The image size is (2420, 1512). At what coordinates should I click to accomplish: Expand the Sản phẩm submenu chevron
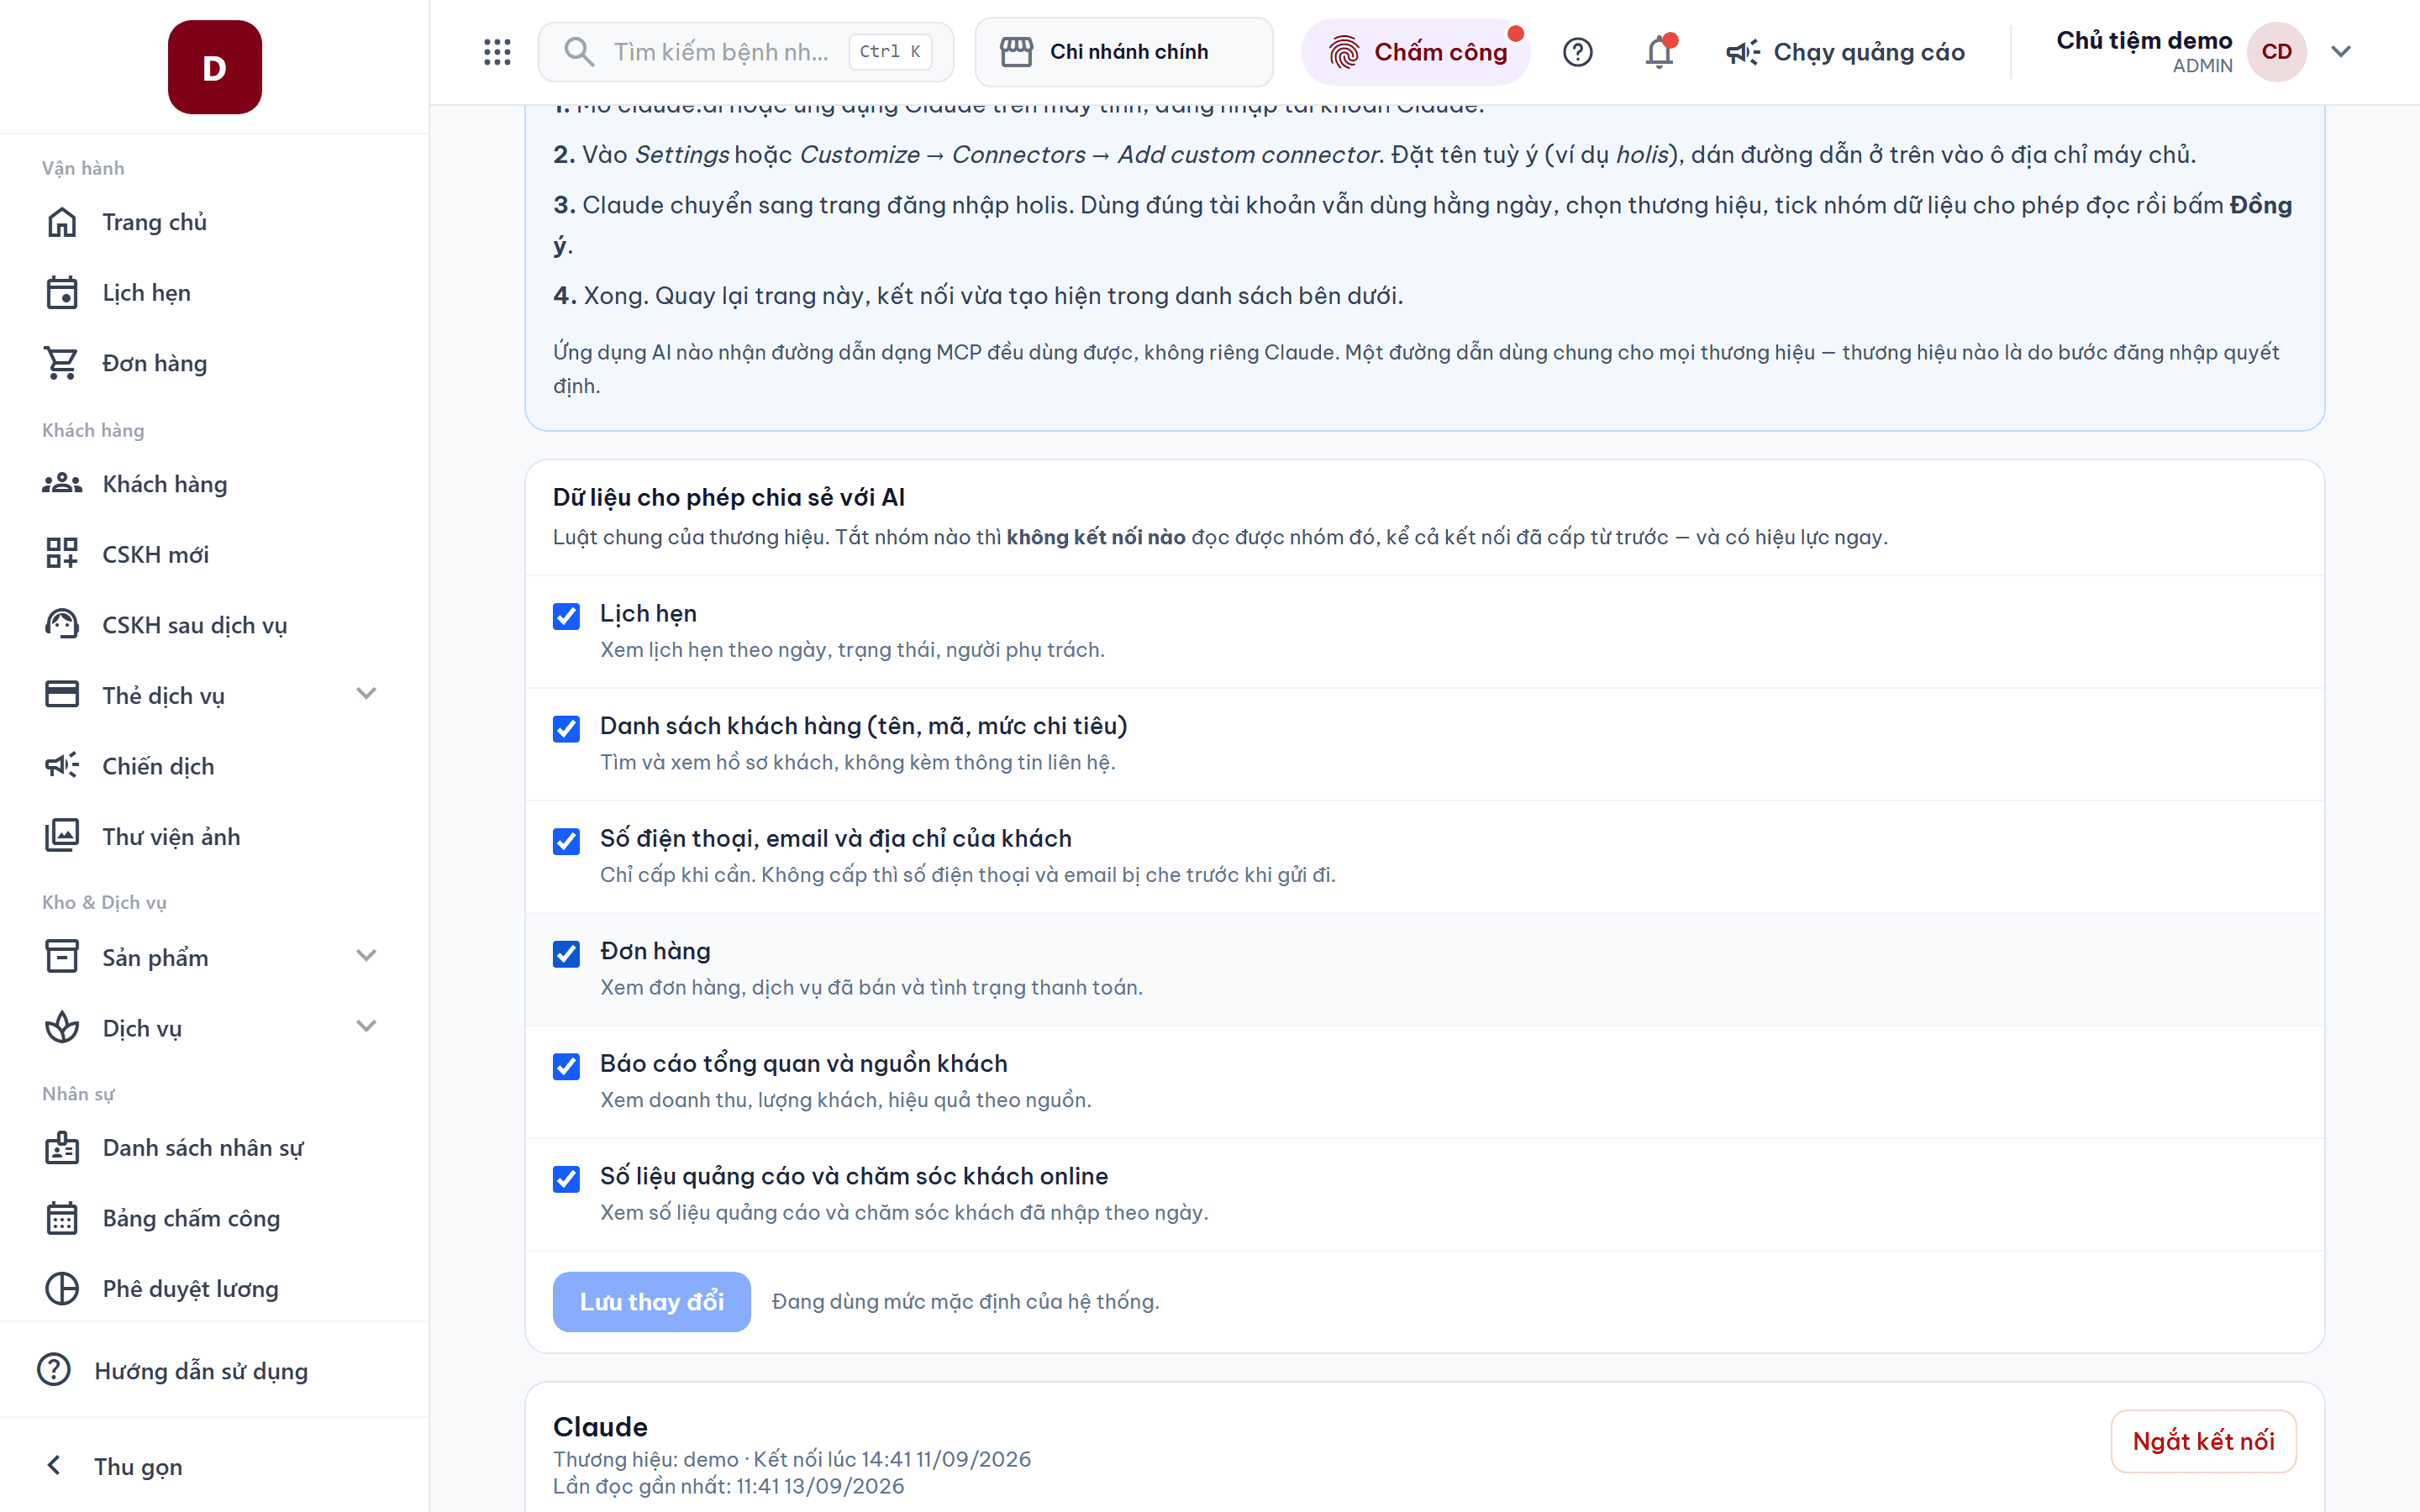(366, 956)
